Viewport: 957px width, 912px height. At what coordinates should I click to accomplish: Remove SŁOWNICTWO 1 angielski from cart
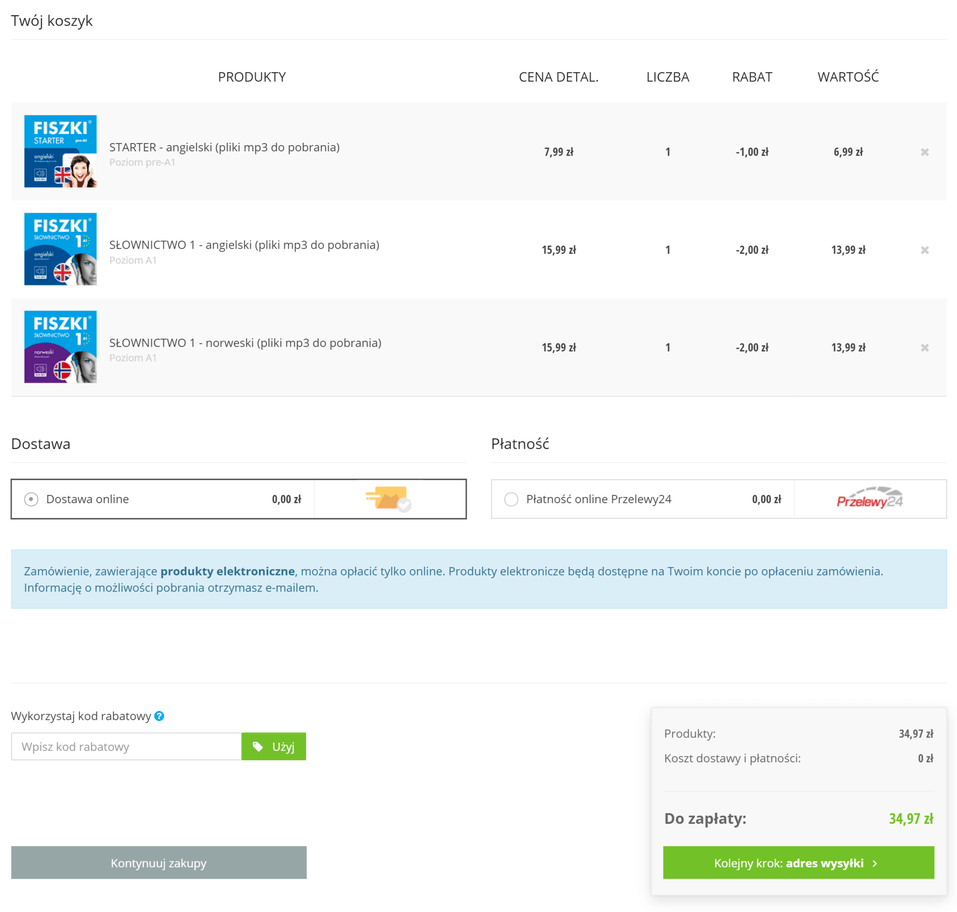click(924, 250)
